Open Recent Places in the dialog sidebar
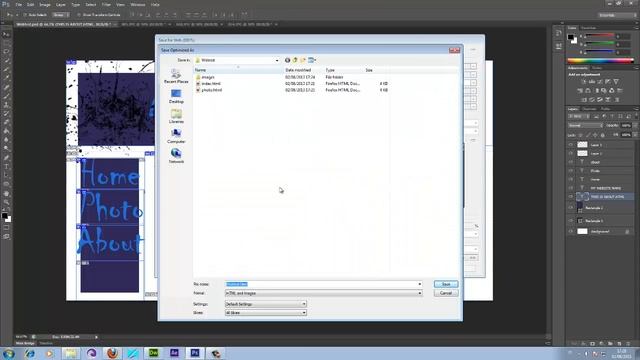 point(176,76)
